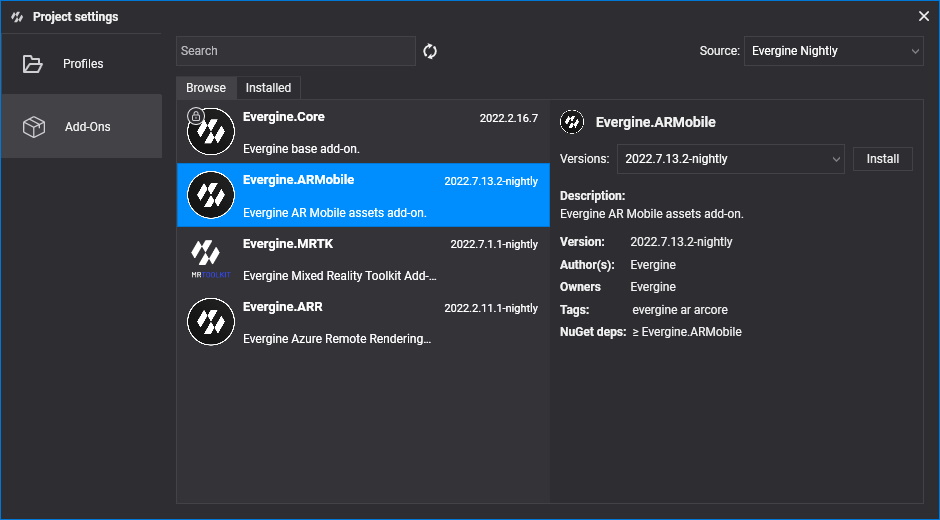Click the Evergine.ARMobile list logo
Viewport: 940px width, 520px height.
click(x=210, y=195)
